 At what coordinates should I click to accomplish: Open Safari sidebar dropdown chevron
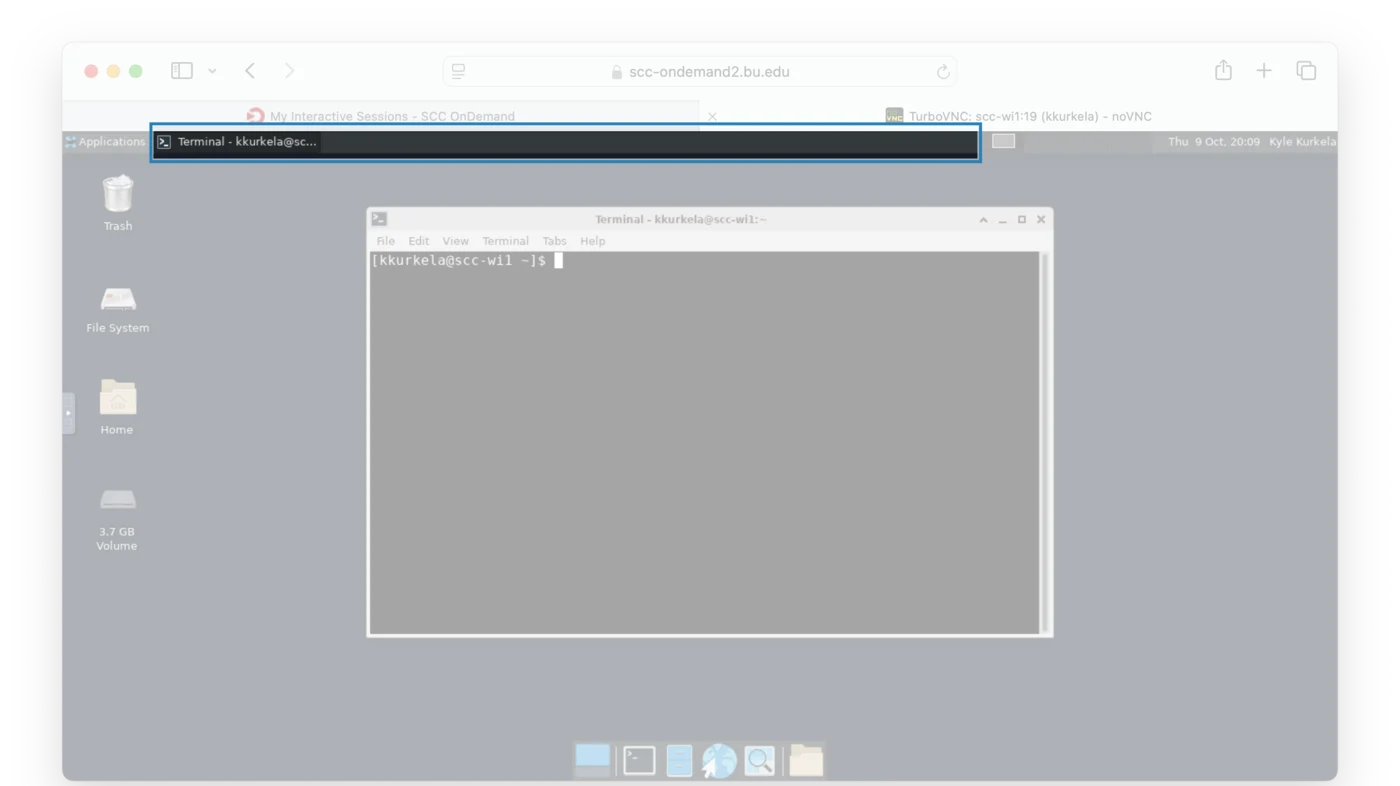(x=212, y=71)
